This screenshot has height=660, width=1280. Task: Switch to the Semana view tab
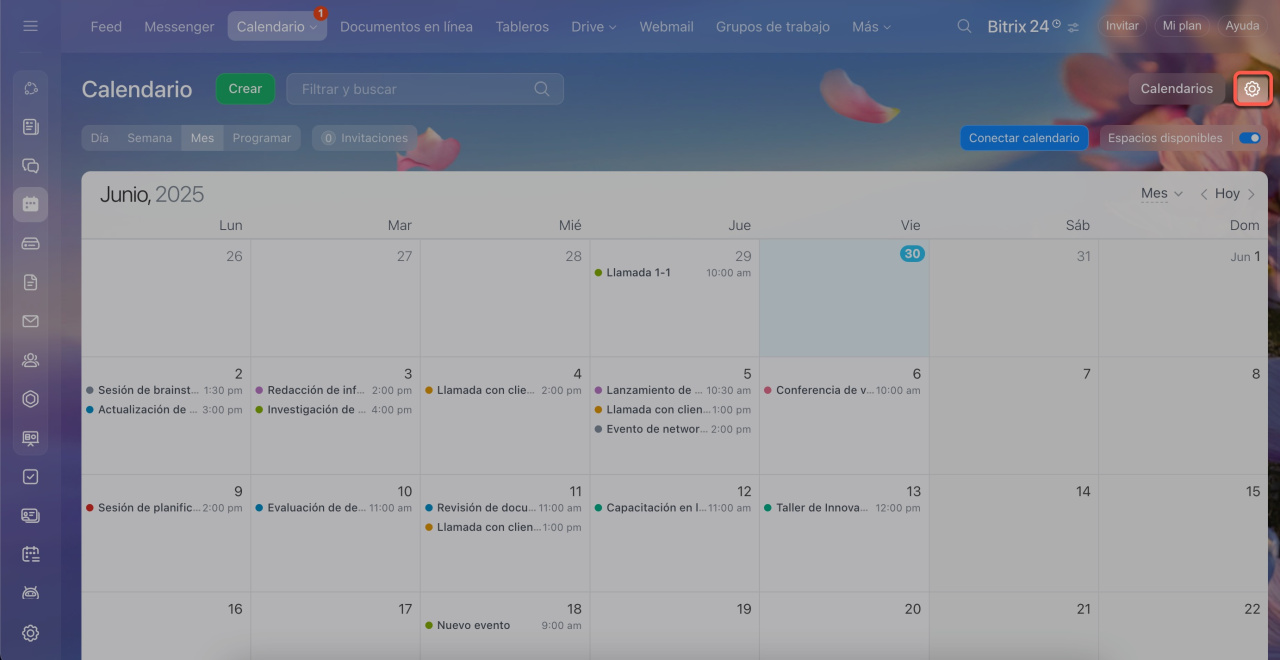pyautogui.click(x=149, y=138)
